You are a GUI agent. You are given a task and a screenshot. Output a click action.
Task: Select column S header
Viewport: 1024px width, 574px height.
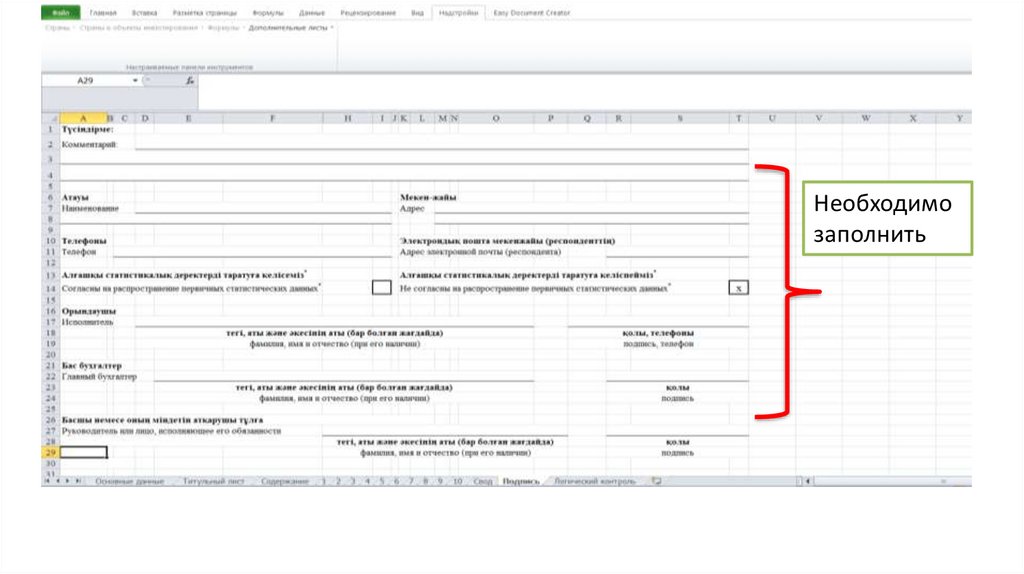pos(680,118)
